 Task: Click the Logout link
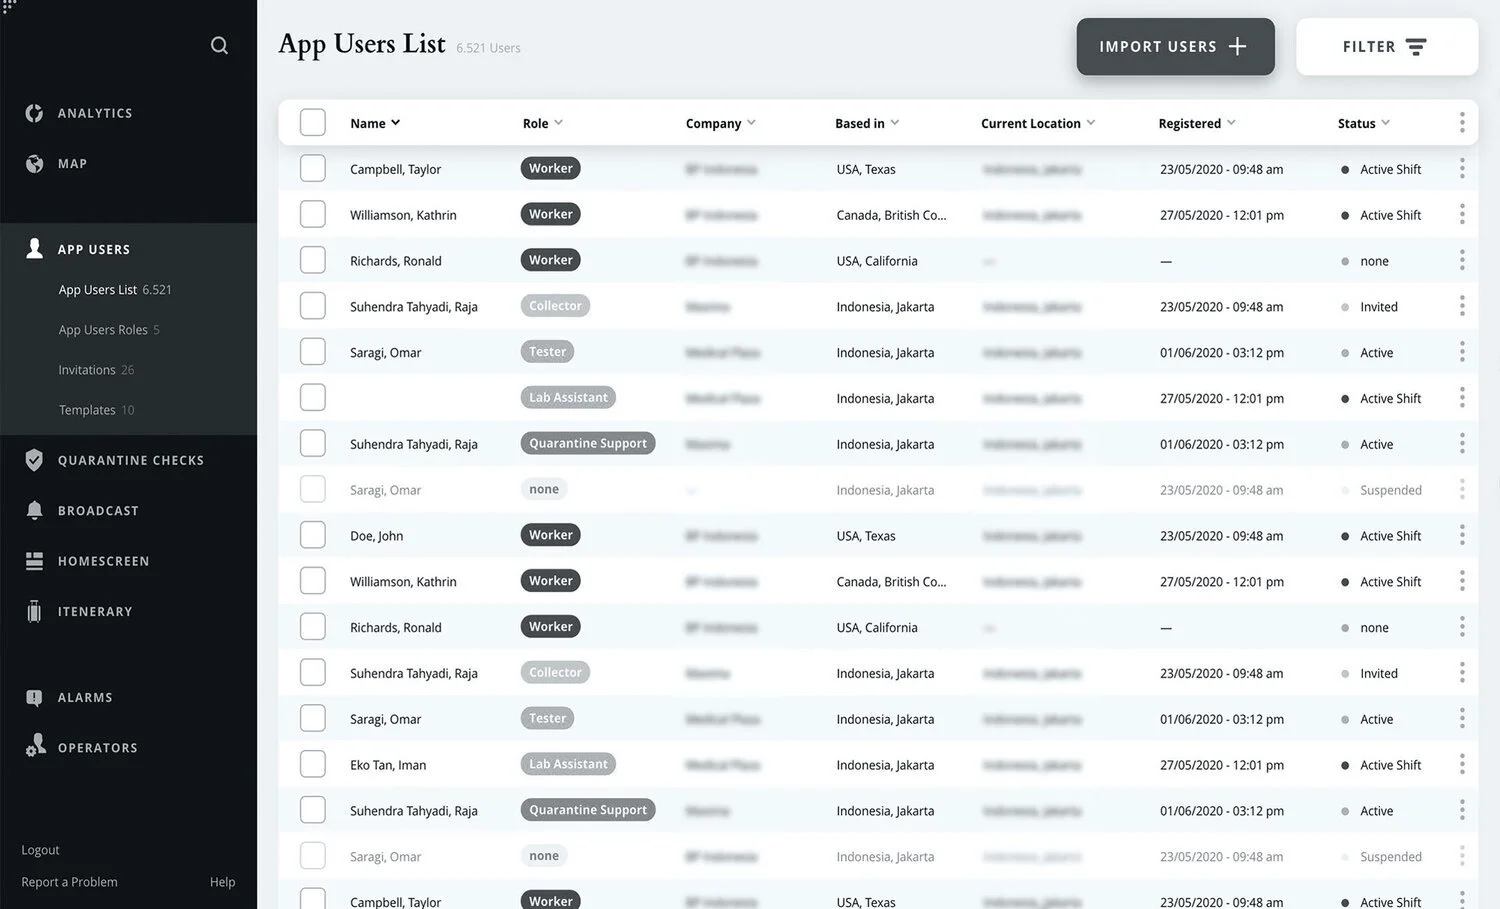[41, 850]
